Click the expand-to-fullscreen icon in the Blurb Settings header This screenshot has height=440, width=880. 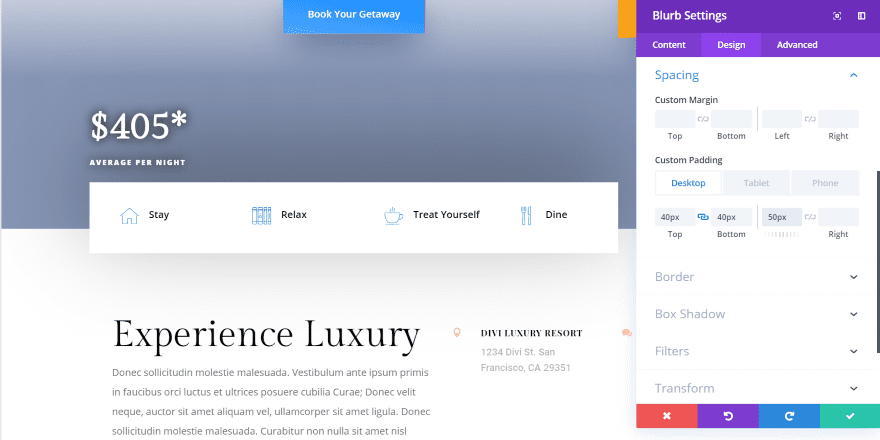pyautogui.click(x=837, y=16)
